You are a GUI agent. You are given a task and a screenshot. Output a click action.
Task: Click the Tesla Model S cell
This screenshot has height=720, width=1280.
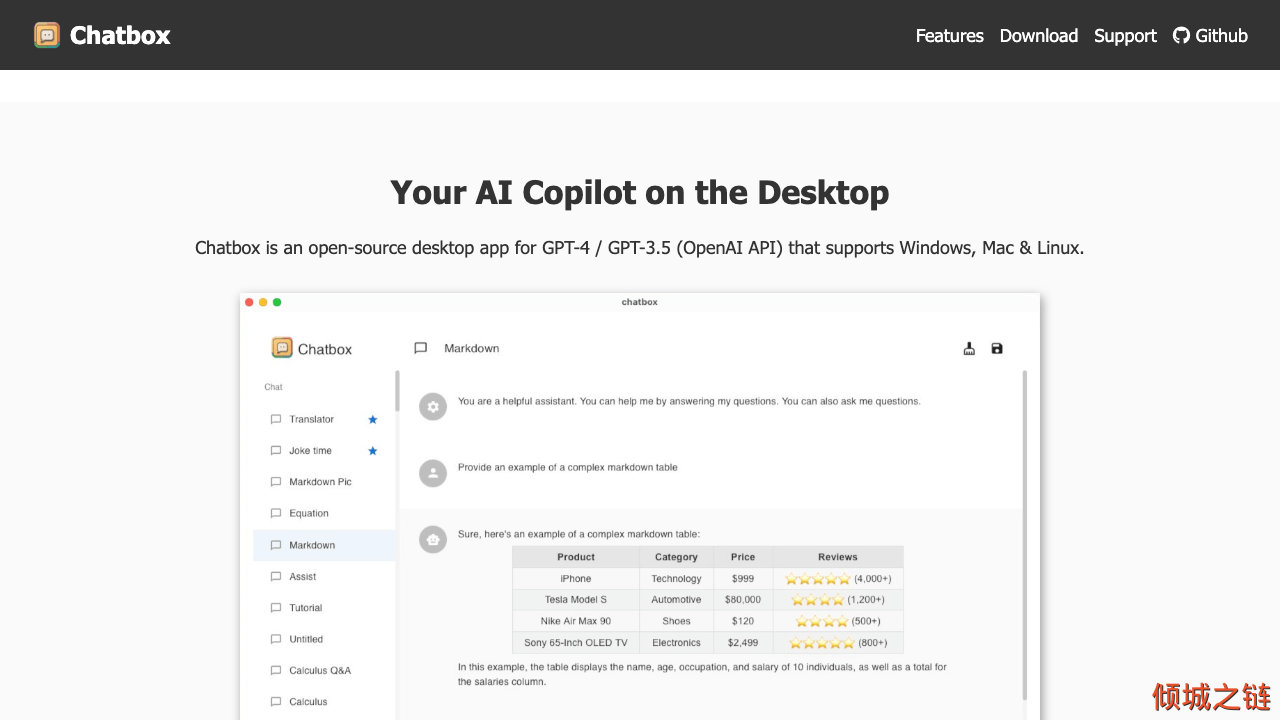576,600
